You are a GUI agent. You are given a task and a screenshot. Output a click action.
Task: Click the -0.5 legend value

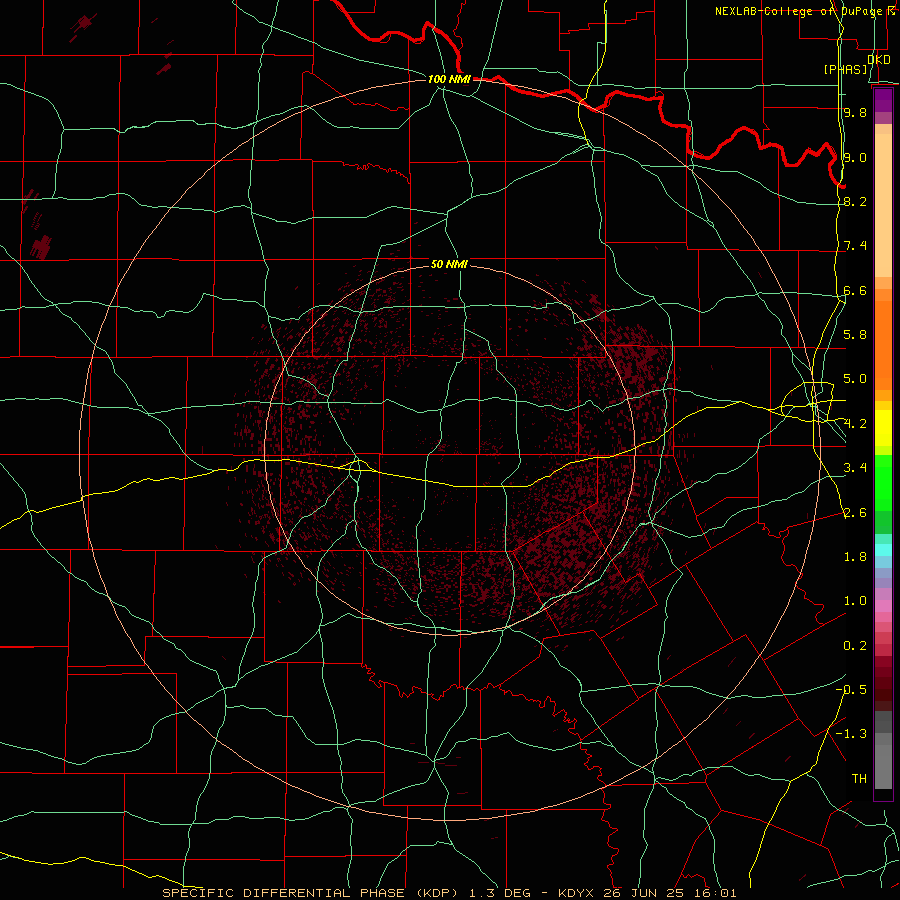pyautogui.click(x=851, y=690)
